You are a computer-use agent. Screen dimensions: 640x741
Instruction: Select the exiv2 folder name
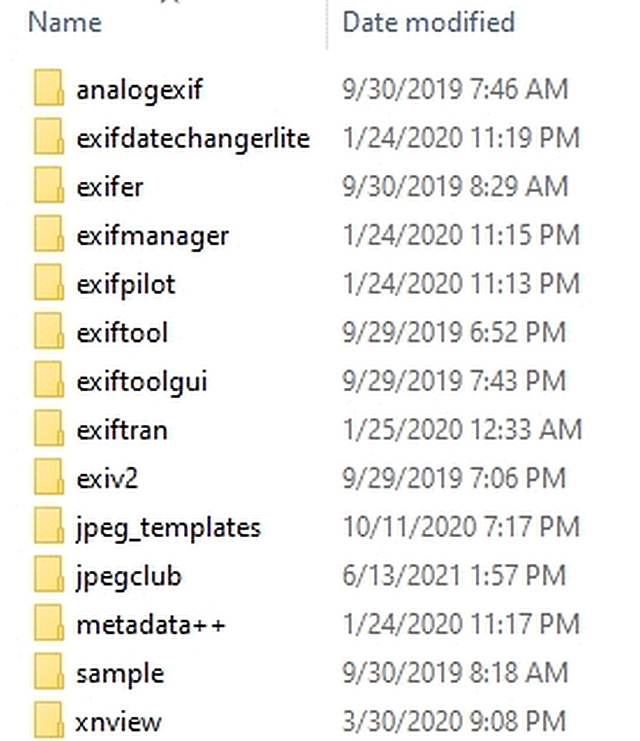[107, 478]
